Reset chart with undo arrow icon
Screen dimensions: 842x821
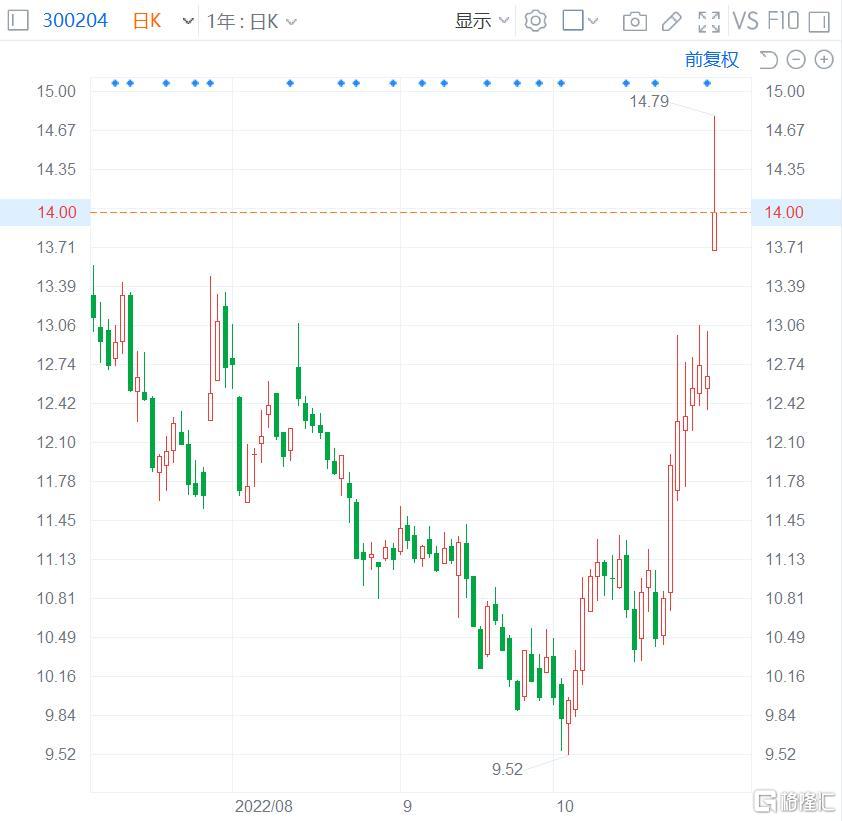point(768,59)
